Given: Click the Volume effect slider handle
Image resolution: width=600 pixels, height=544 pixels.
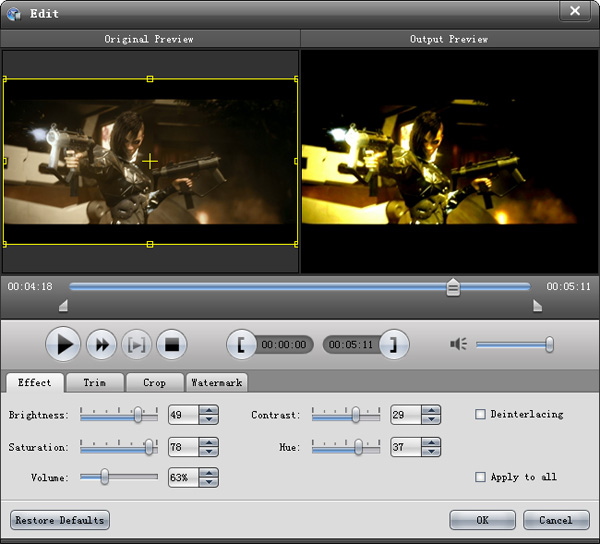Looking at the screenshot, I should pyautogui.click(x=104, y=477).
